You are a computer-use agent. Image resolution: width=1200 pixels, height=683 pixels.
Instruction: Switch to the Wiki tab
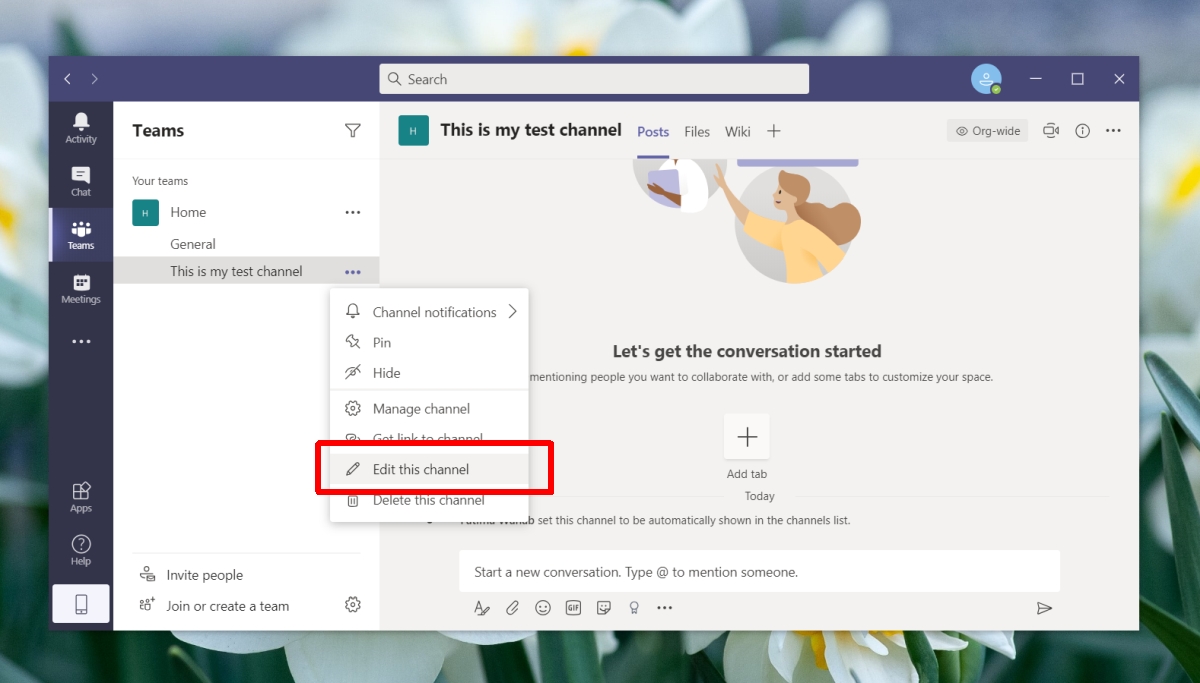[738, 131]
